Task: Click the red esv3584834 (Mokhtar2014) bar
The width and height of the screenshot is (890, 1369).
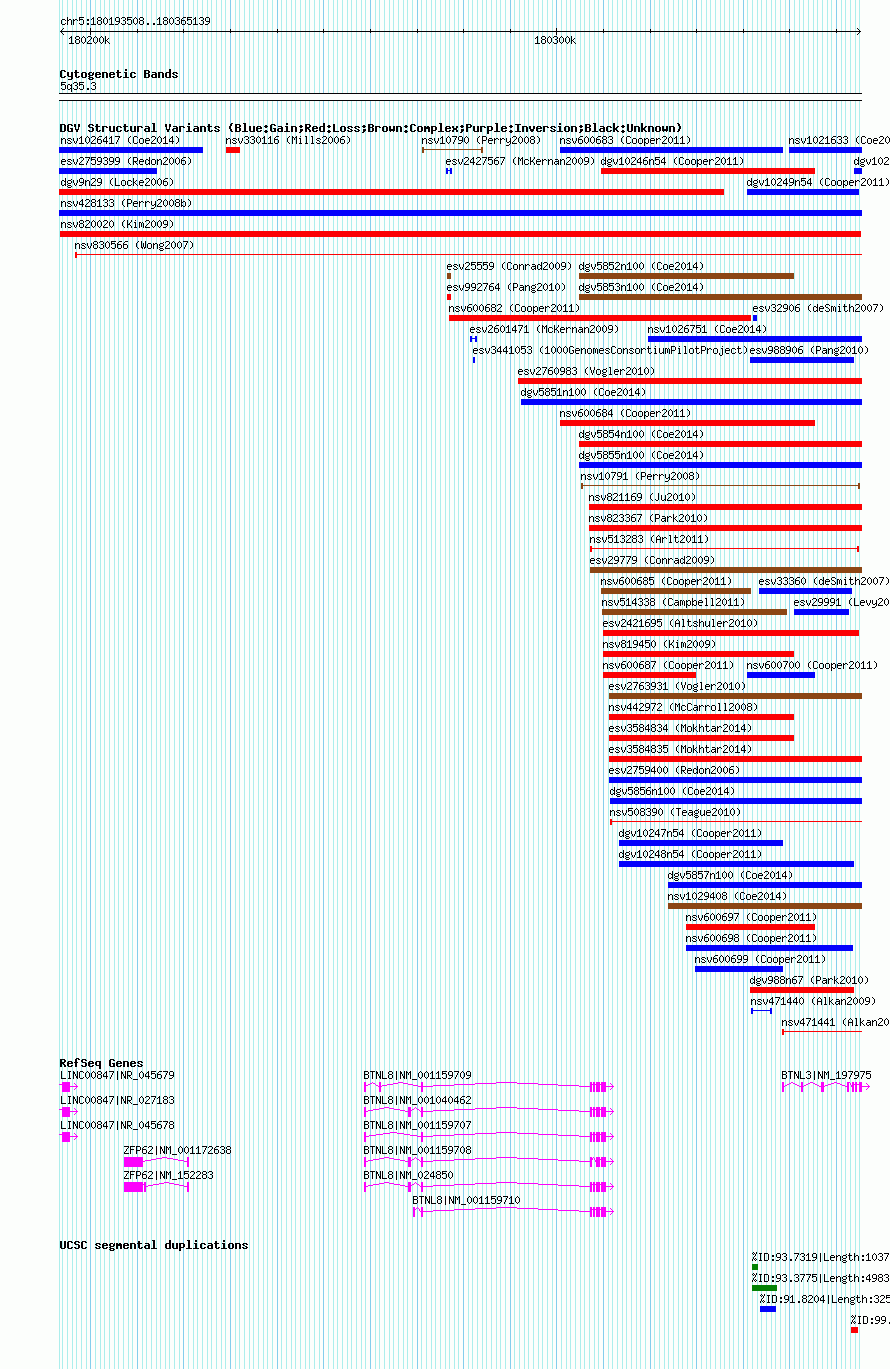Action: tap(701, 738)
